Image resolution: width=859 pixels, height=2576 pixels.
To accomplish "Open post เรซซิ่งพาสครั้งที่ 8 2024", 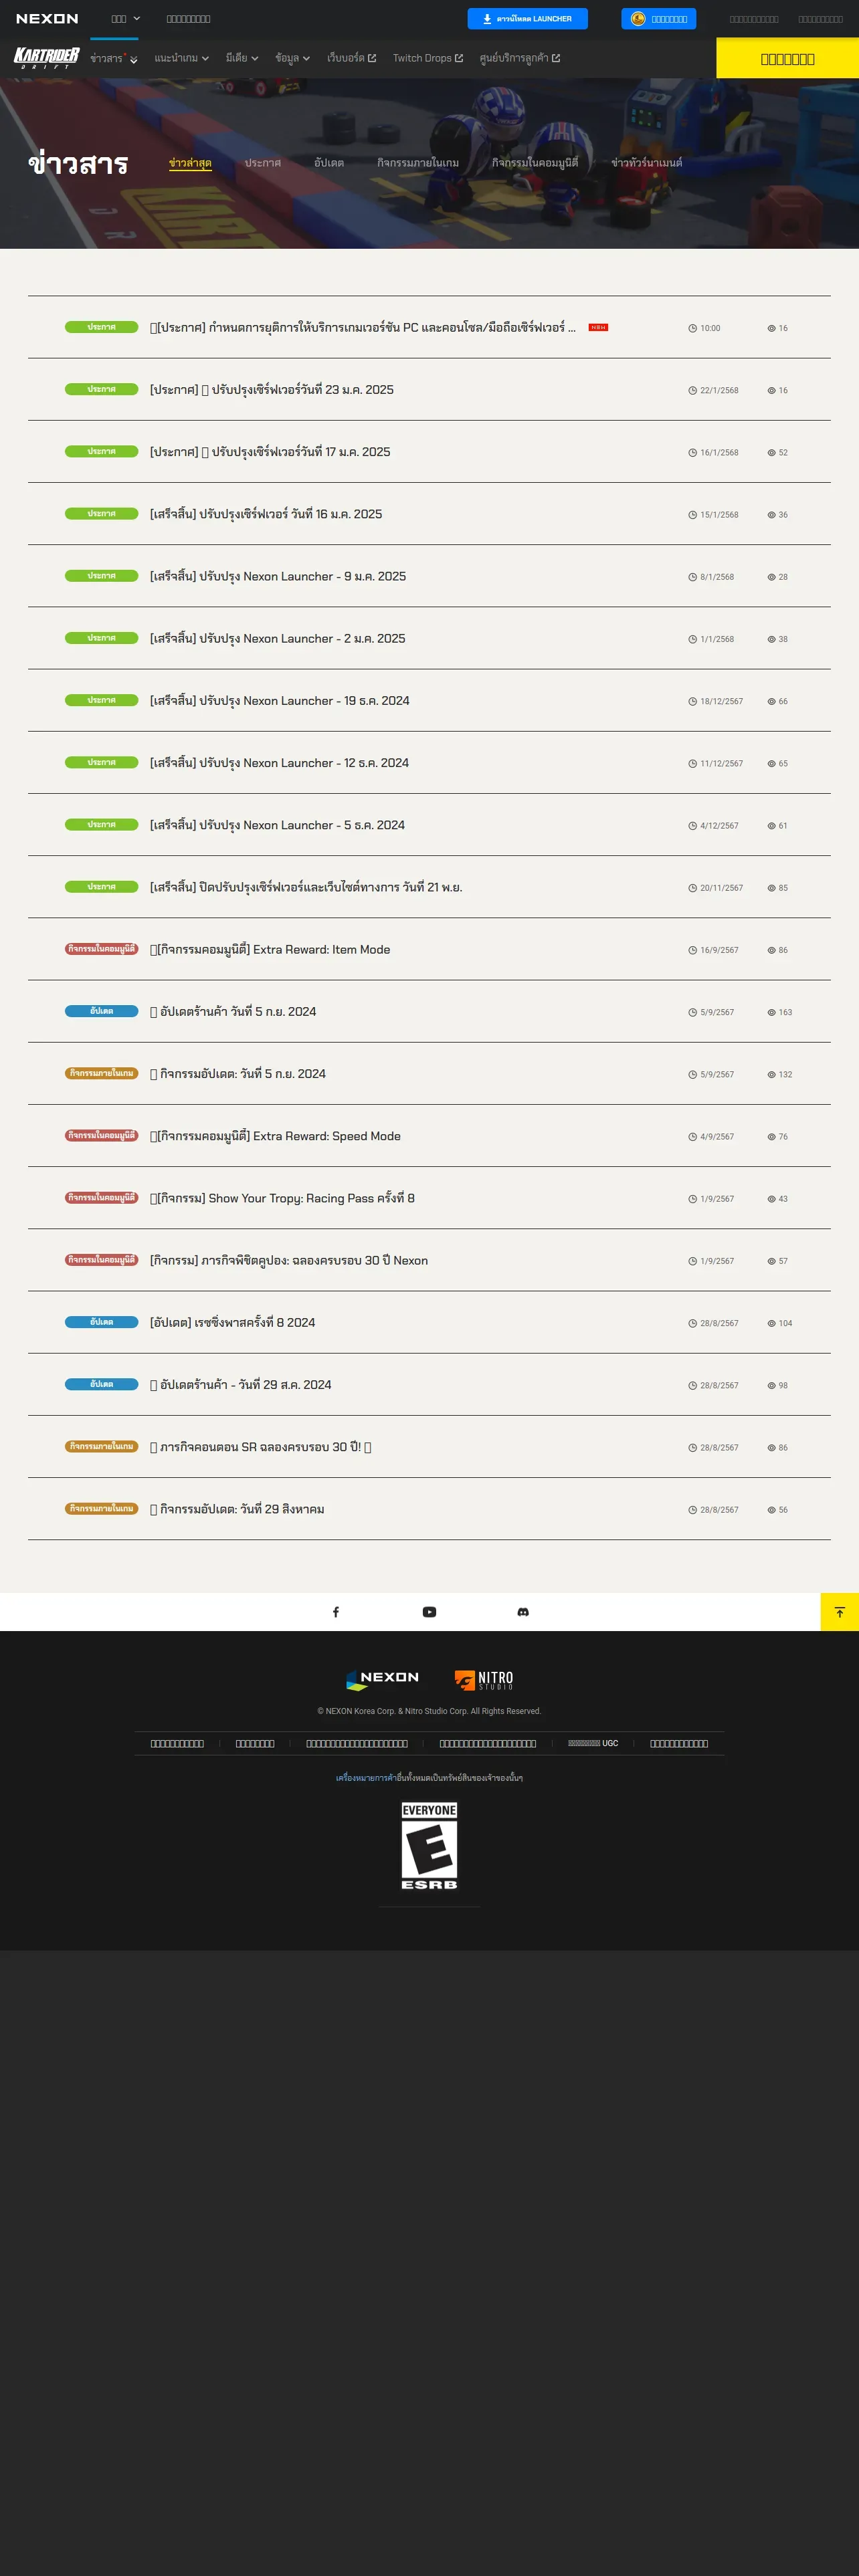I will [x=232, y=1323].
